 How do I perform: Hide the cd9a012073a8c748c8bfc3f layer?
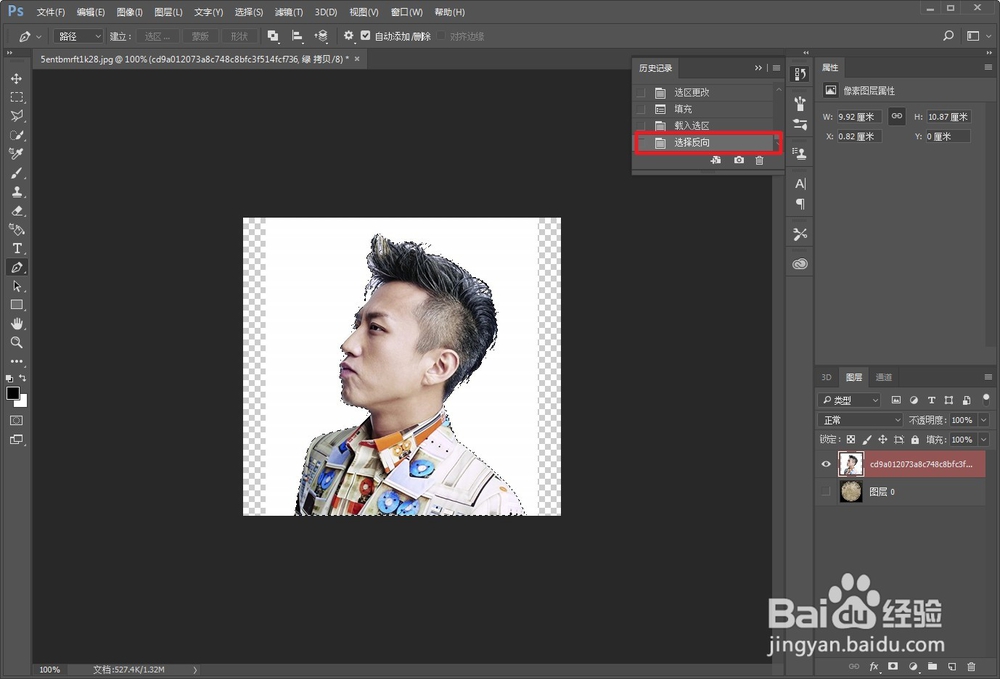point(826,464)
